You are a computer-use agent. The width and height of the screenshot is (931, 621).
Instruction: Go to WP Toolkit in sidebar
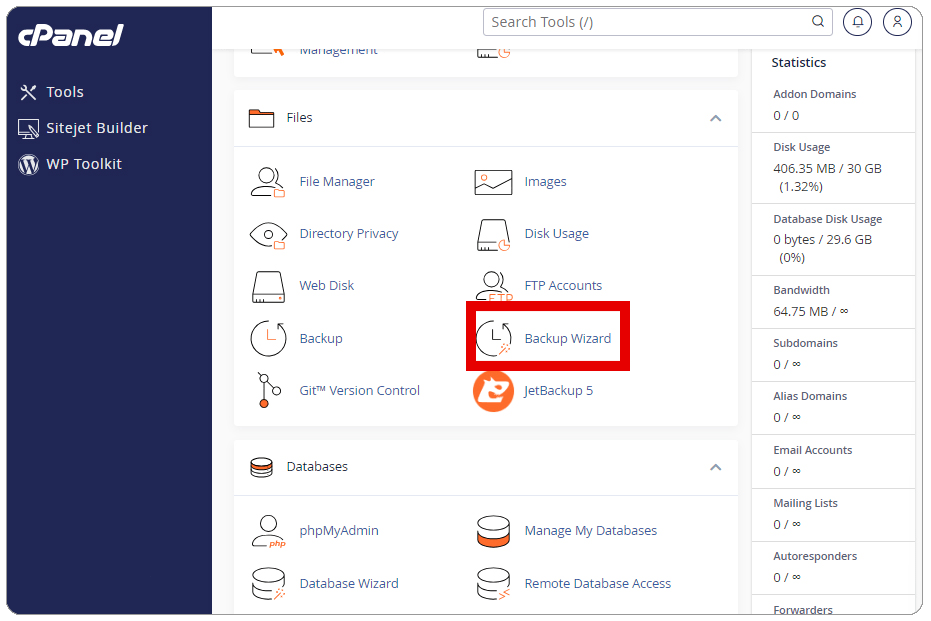83,164
